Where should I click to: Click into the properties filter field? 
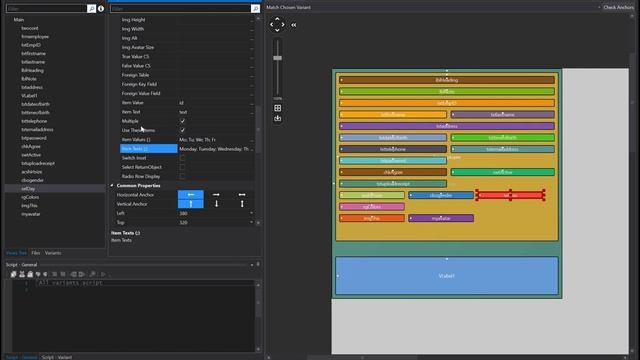tap(180, 8)
